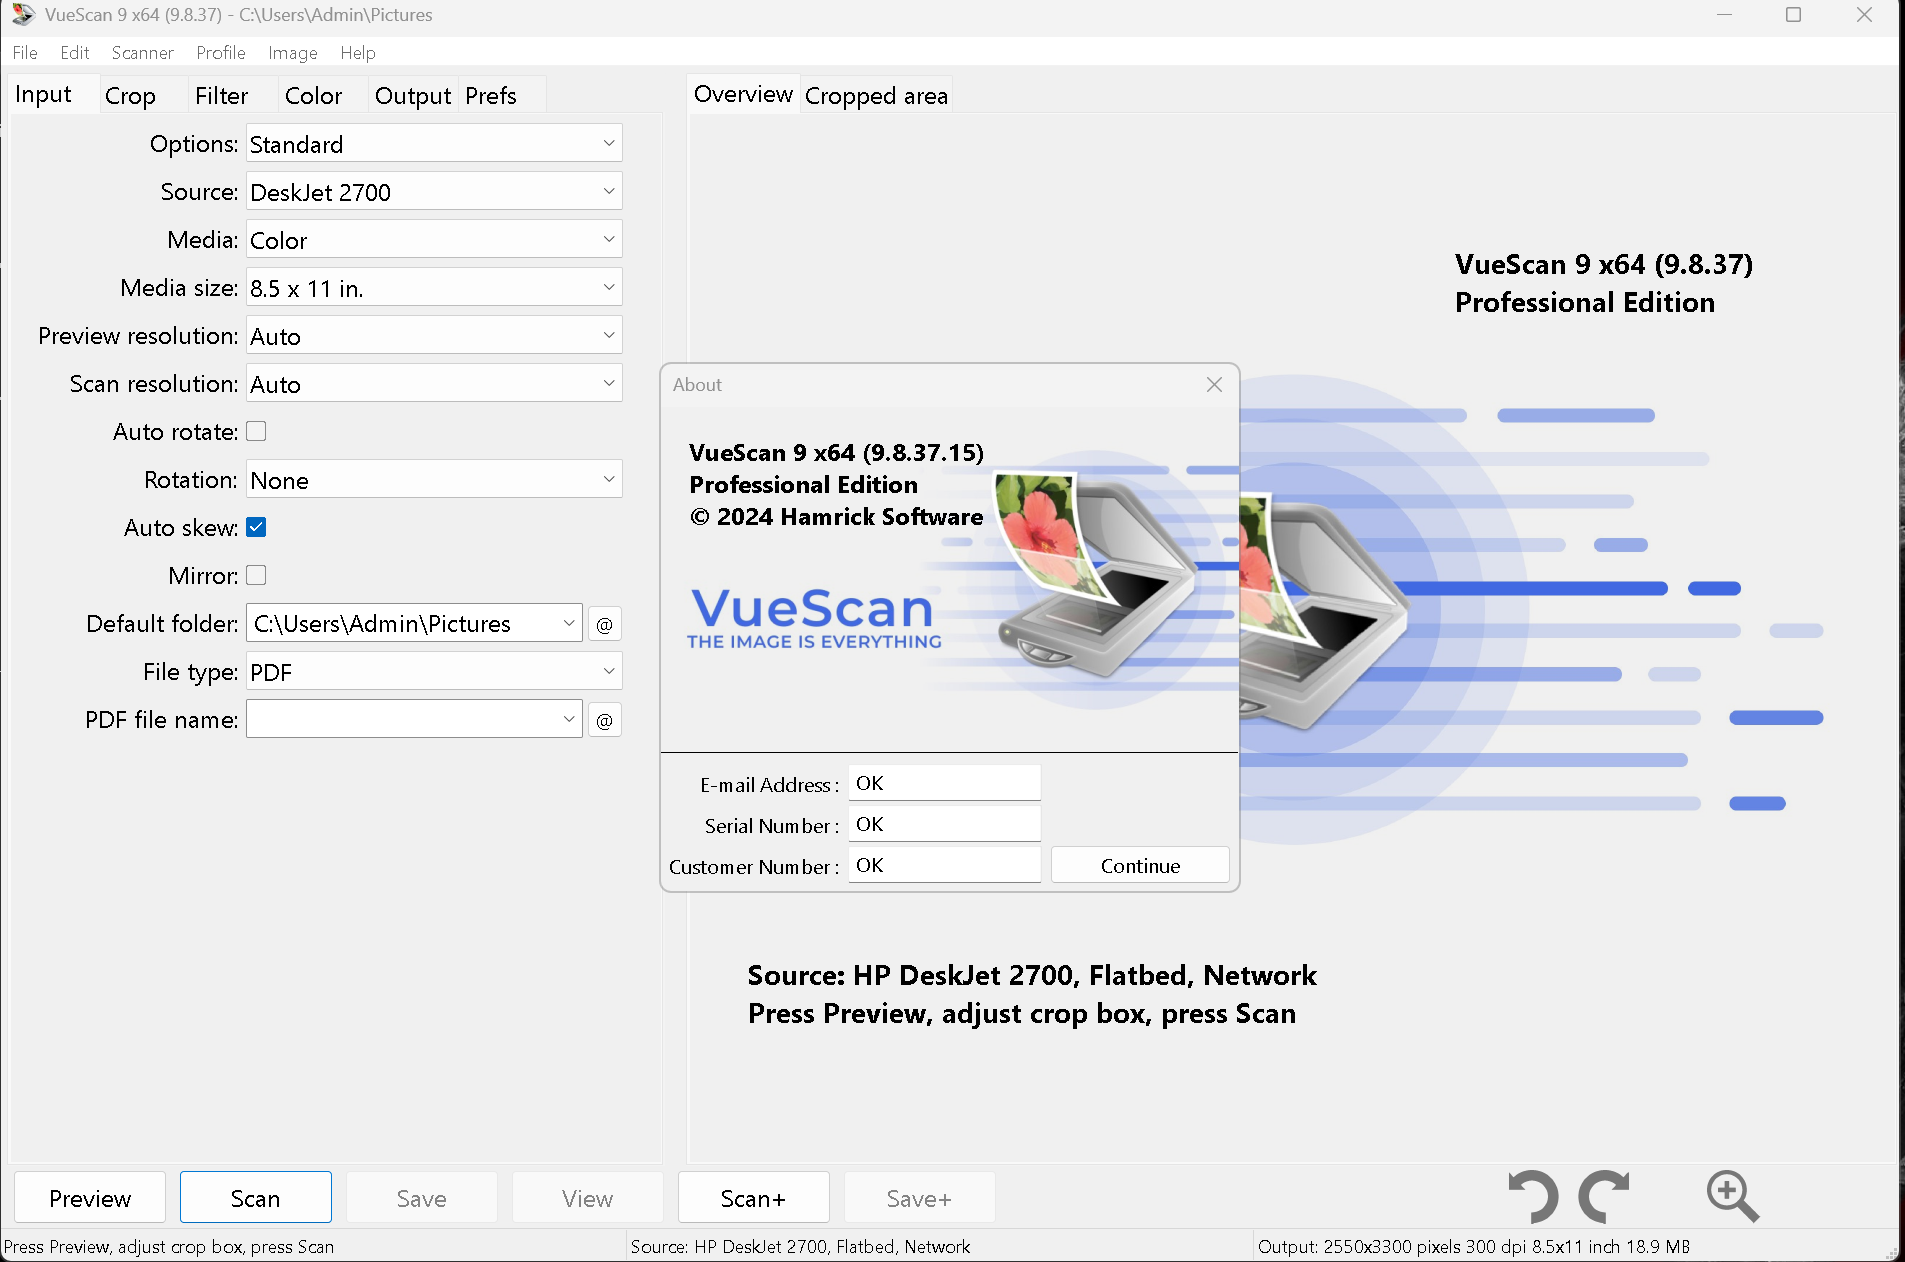The image size is (1905, 1262).
Task: Select the Overview tab
Action: click(x=743, y=94)
